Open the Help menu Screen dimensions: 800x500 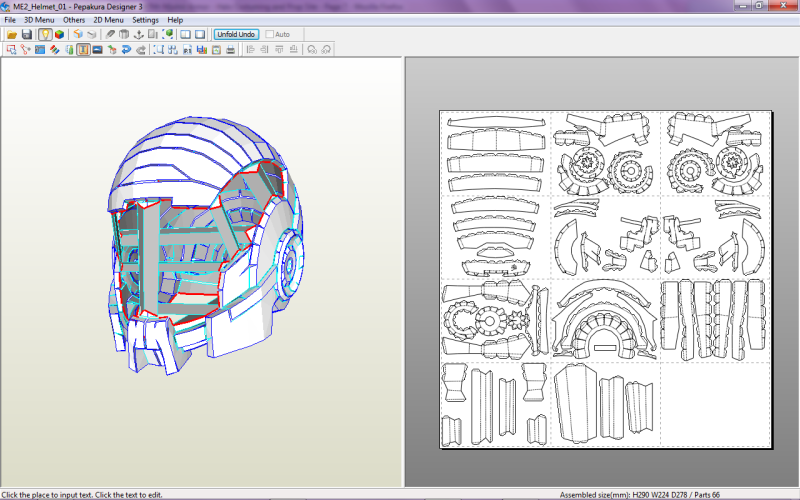pos(175,20)
